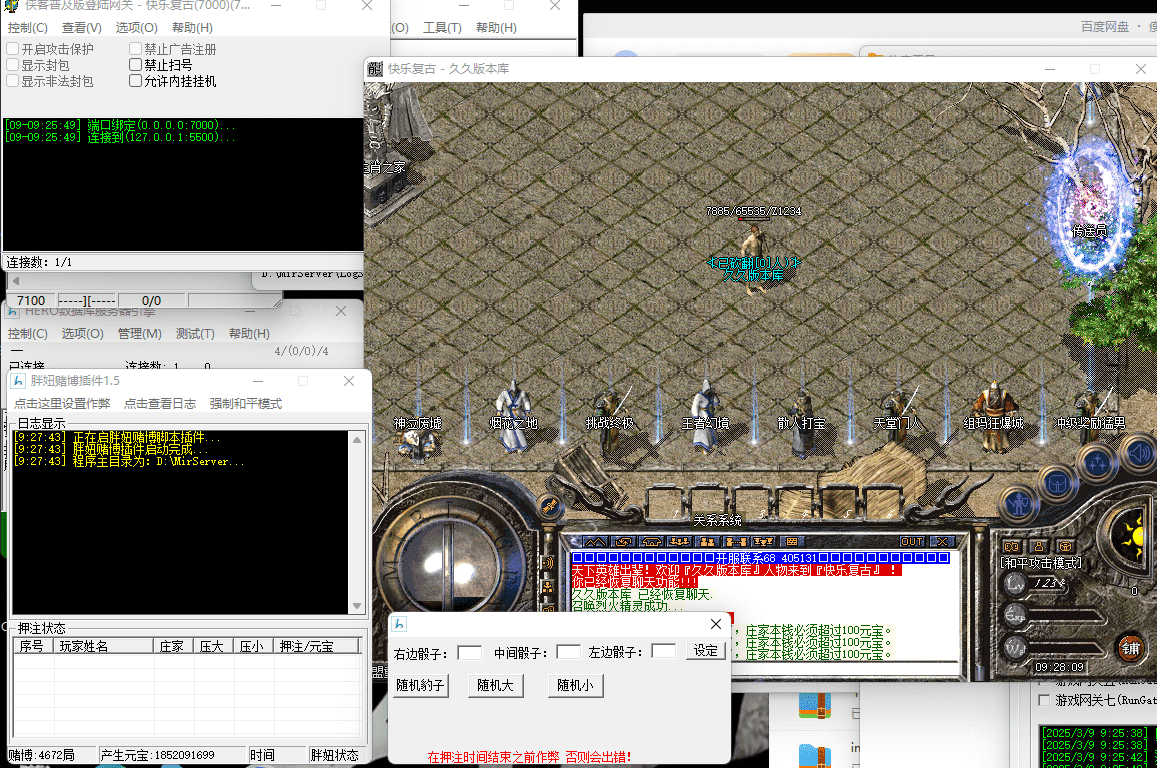
Task: Click the character figure round button
Action: tap(1019, 502)
